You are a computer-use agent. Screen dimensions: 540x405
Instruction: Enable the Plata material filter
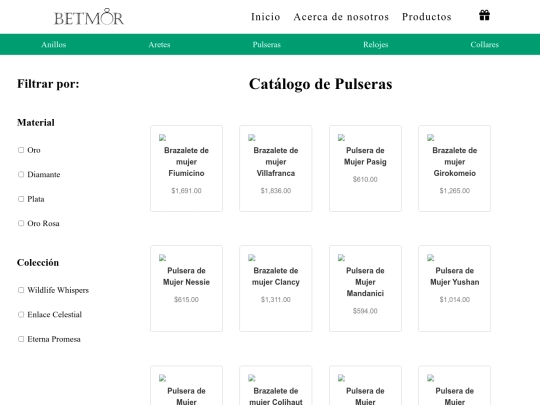21,199
